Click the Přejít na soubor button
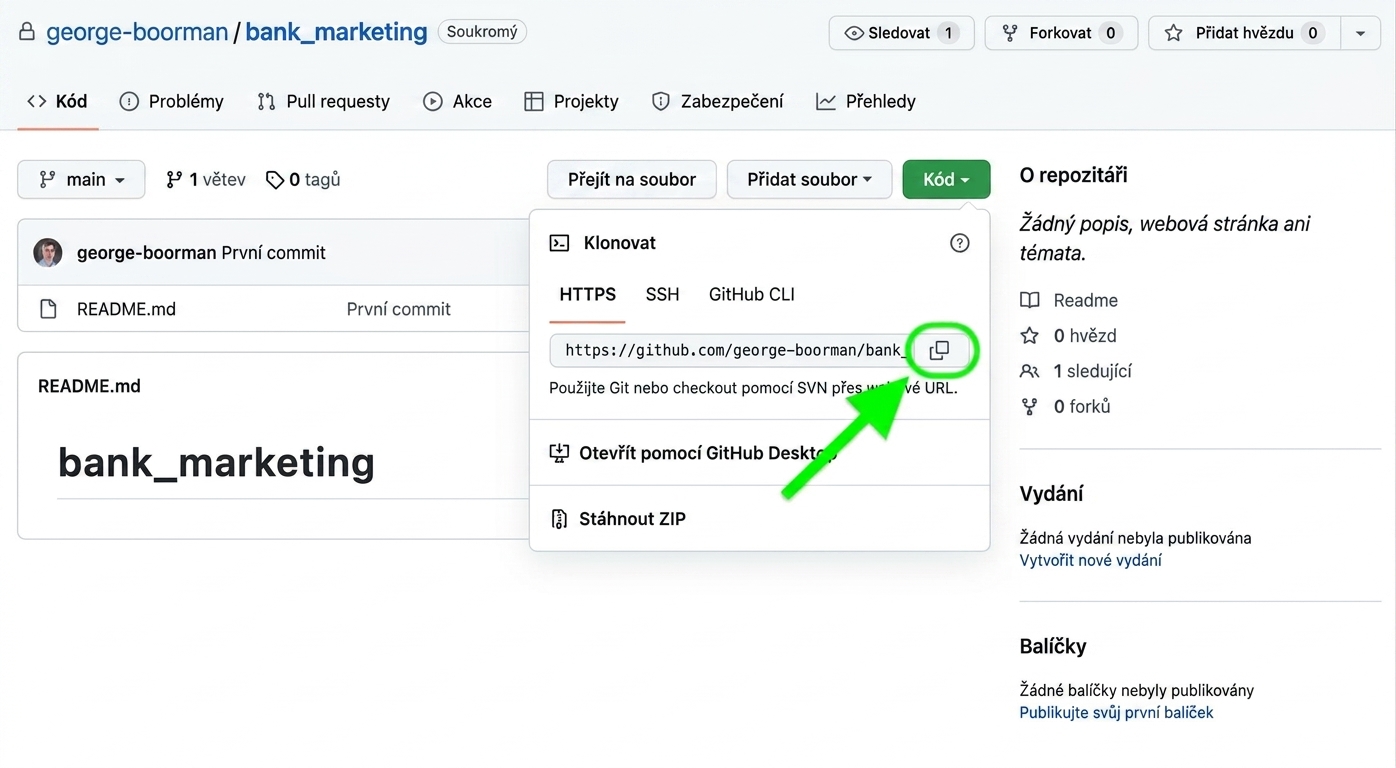The height and width of the screenshot is (768, 1396). (632, 179)
